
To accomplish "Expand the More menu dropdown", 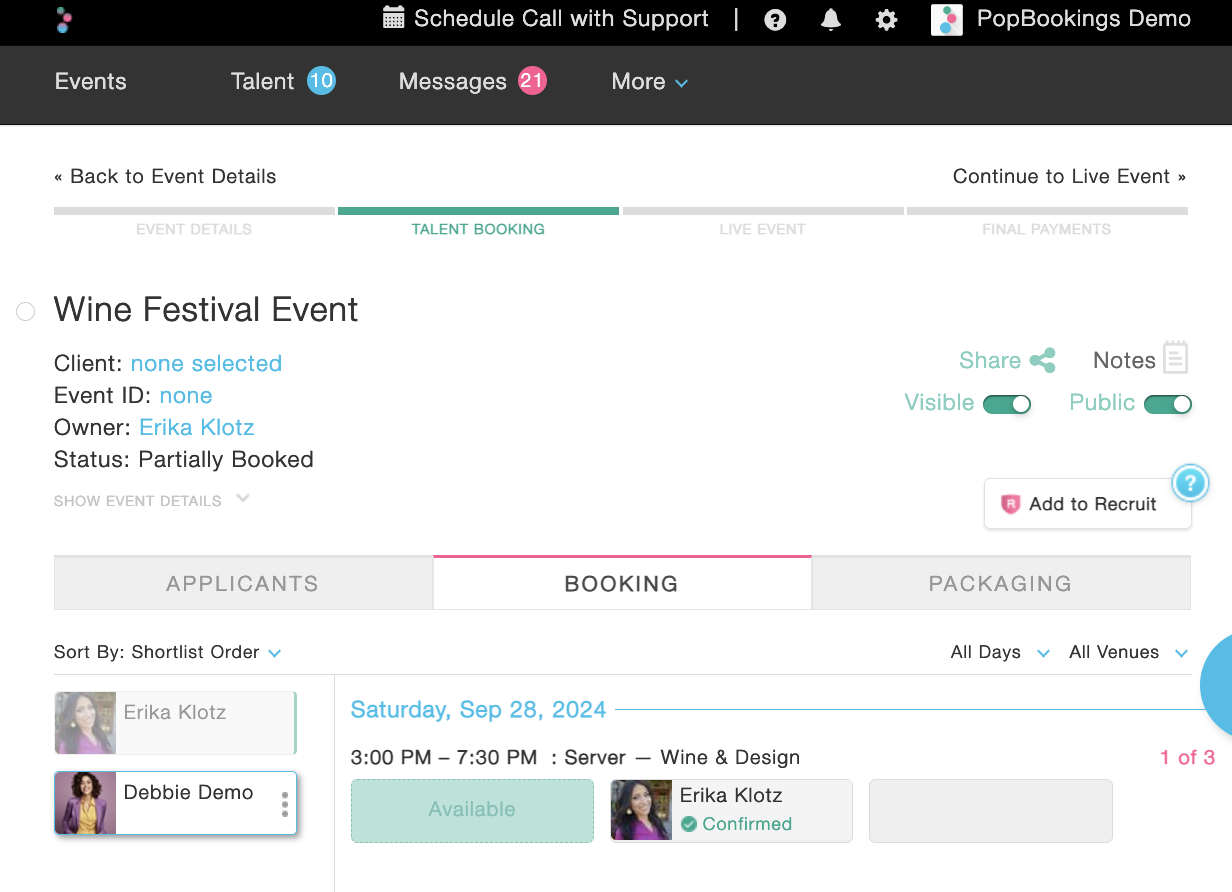I will coord(649,82).
